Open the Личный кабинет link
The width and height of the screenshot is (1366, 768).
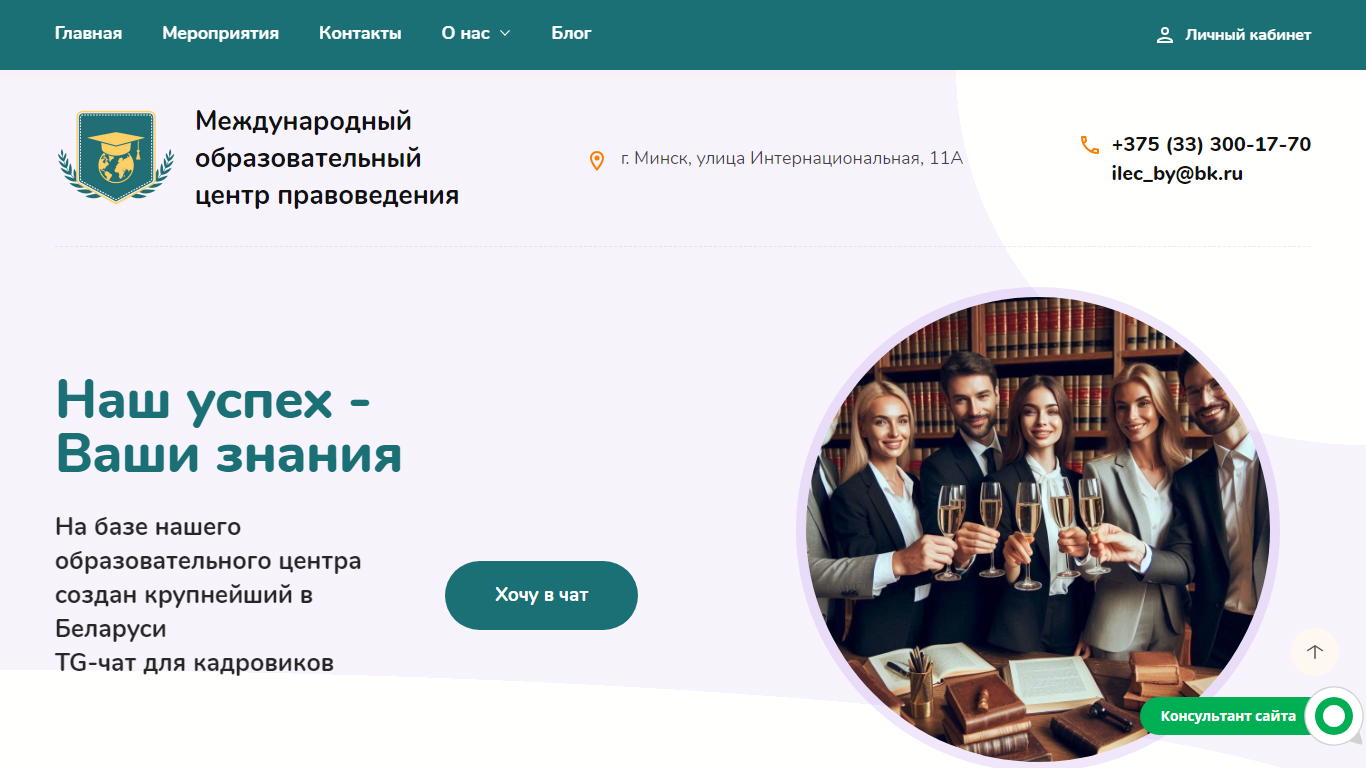click(1248, 35)
